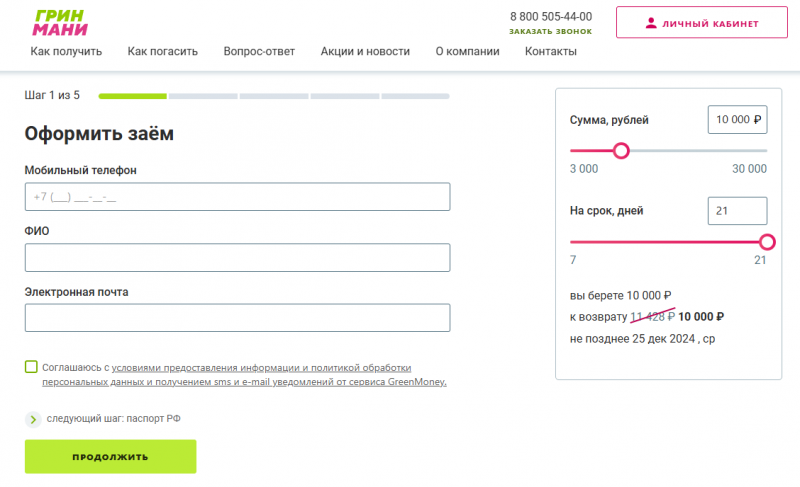
Task: Navigate to Контакты
Action: [551, 52]
